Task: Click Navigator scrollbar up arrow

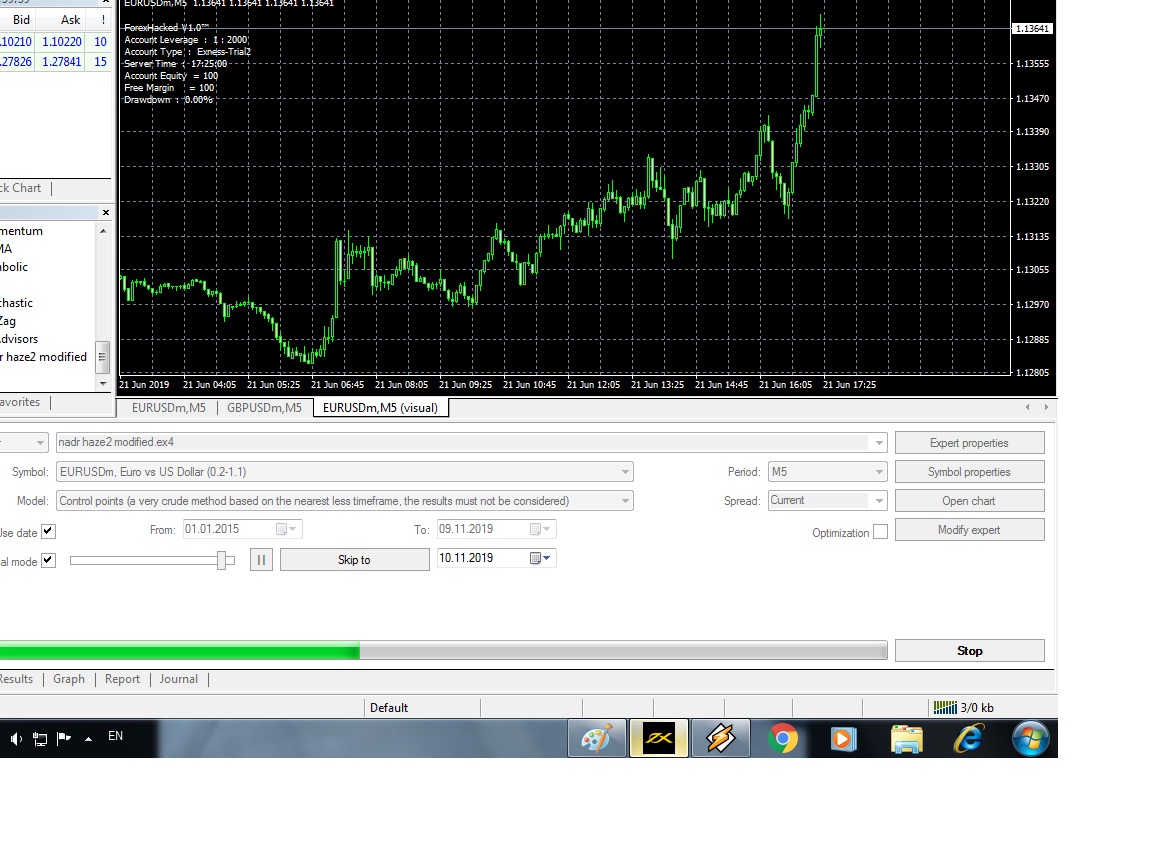Action: pos(103,231)
